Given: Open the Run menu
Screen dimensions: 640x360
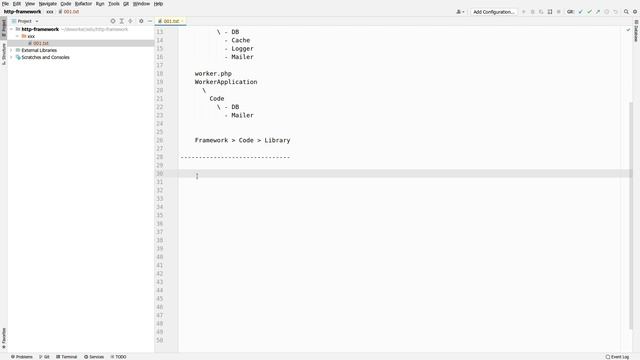Looking at the screenshot, I should 100,4.
